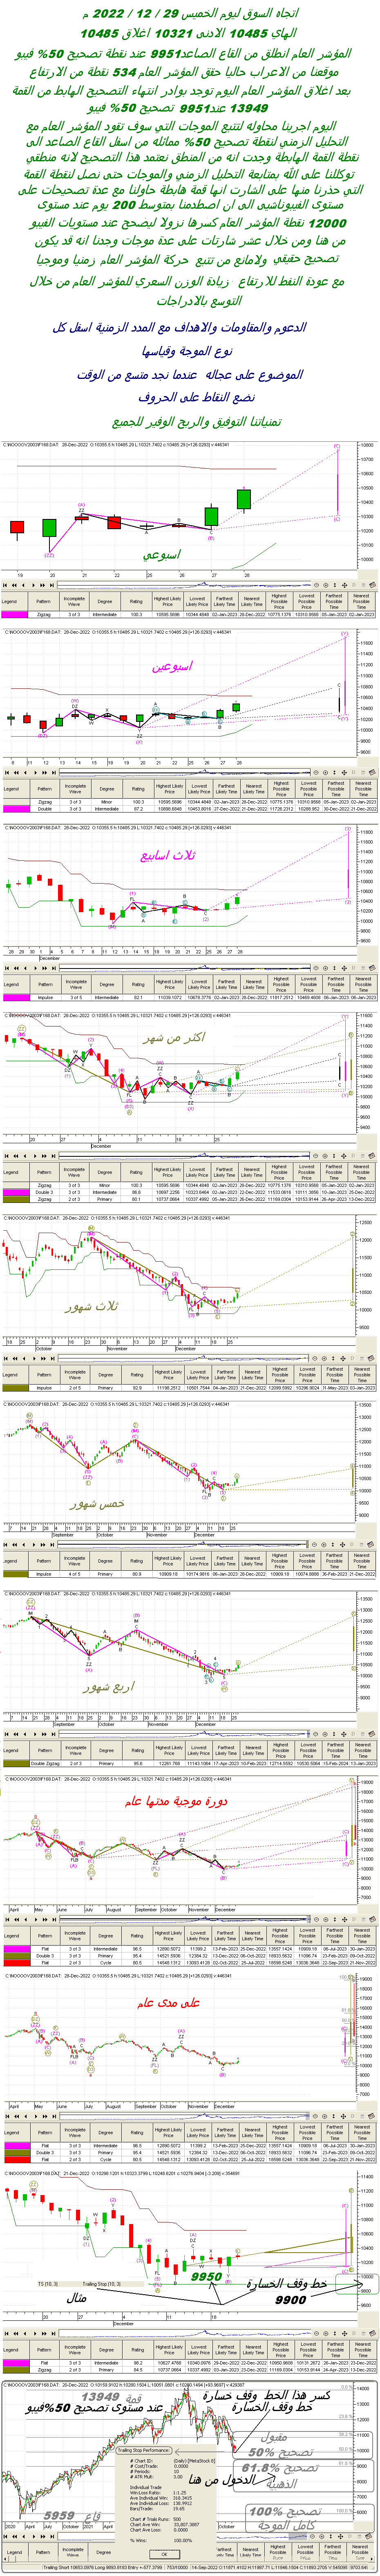Click the 'Rating' column header under the 'اسبوعي' chart
The height and width of the screenshot is (2576, 380).
point(136,602)
